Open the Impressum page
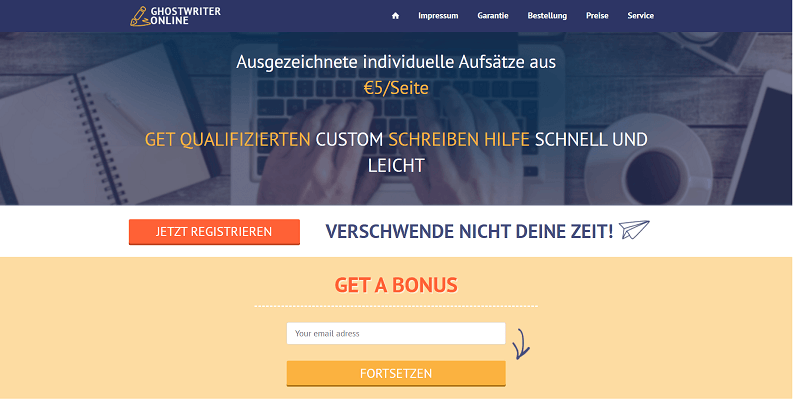This screenshot has height=403, width=800. pyautogui.click(x=438, y=16)
